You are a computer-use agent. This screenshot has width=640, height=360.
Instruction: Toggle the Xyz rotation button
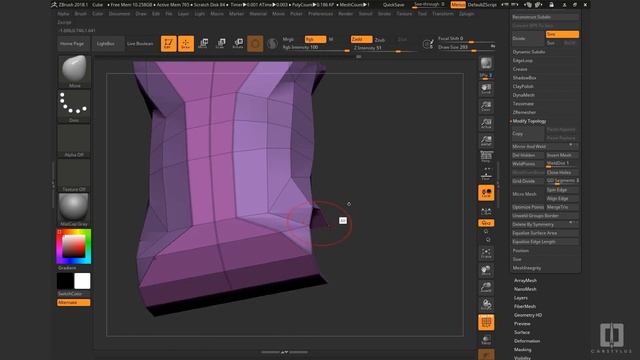pos(486,223)
